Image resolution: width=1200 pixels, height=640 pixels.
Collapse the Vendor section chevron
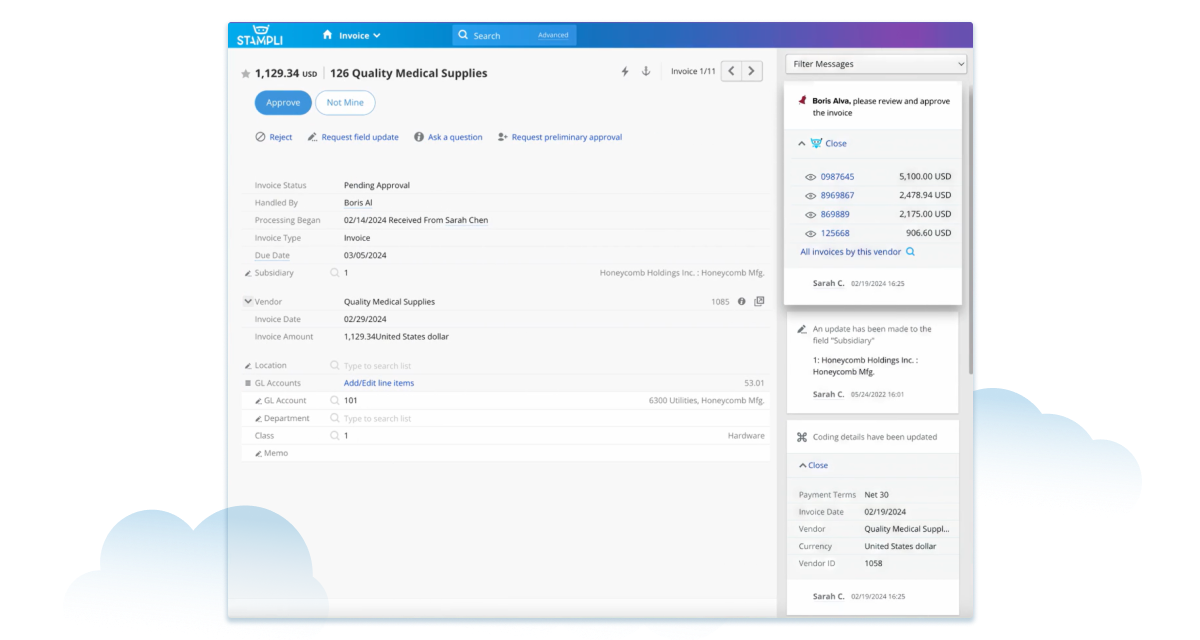tap(247, 301)
